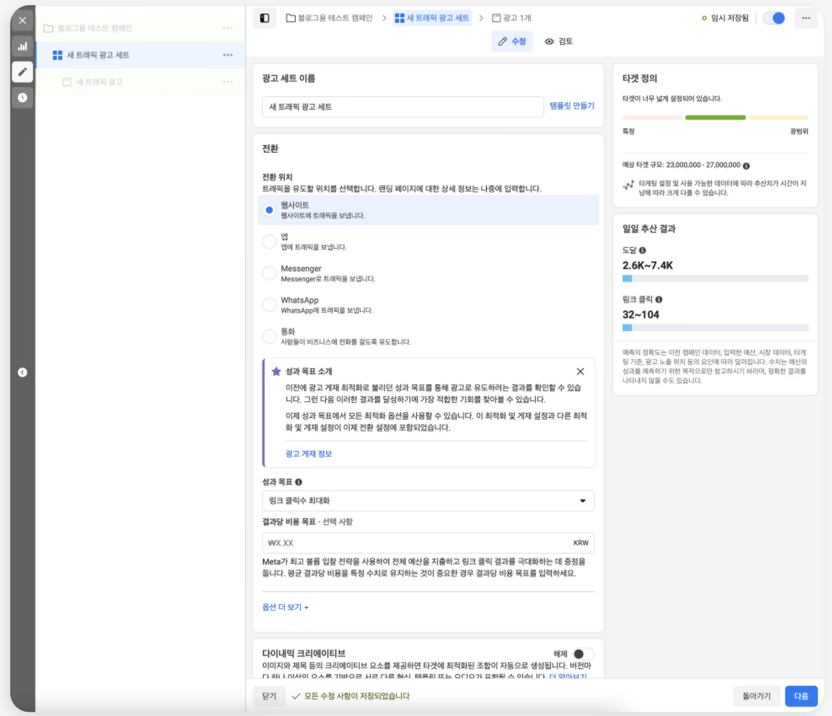This screenshot has width=832, height=716.
Task: Select the pencil edit icon in sidebar
Action: (x=22, y=72)
